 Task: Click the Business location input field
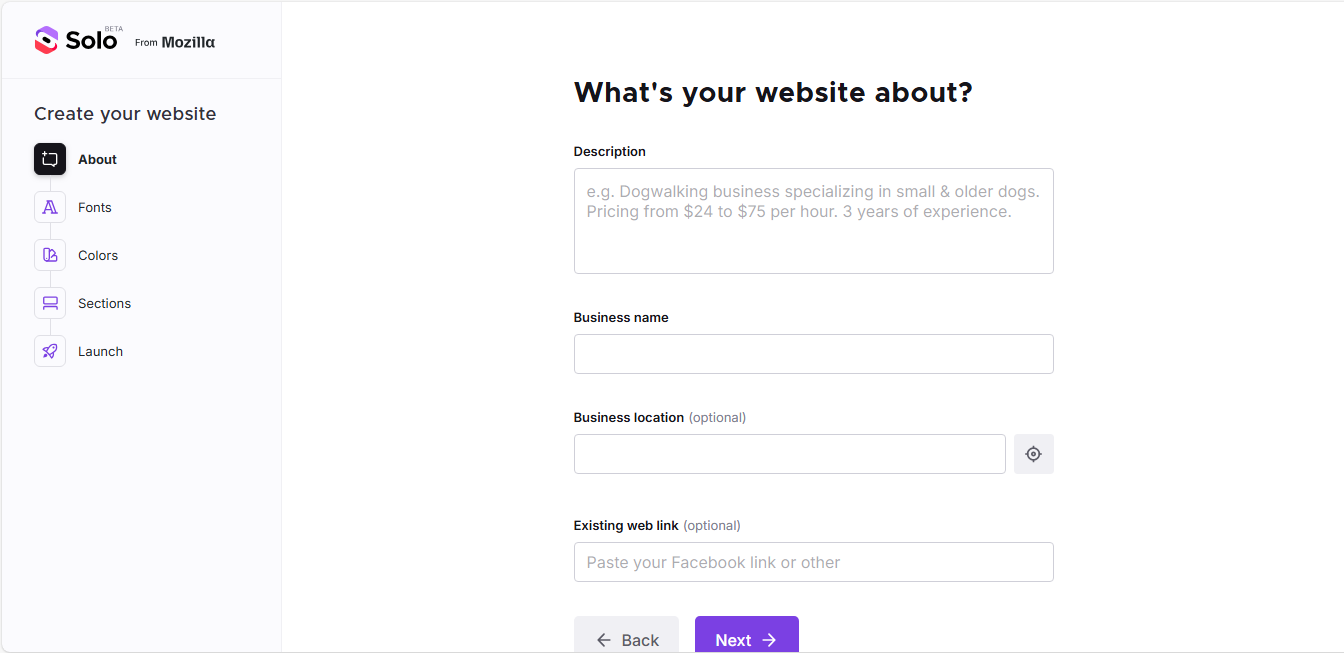click(x=789, y=454)
